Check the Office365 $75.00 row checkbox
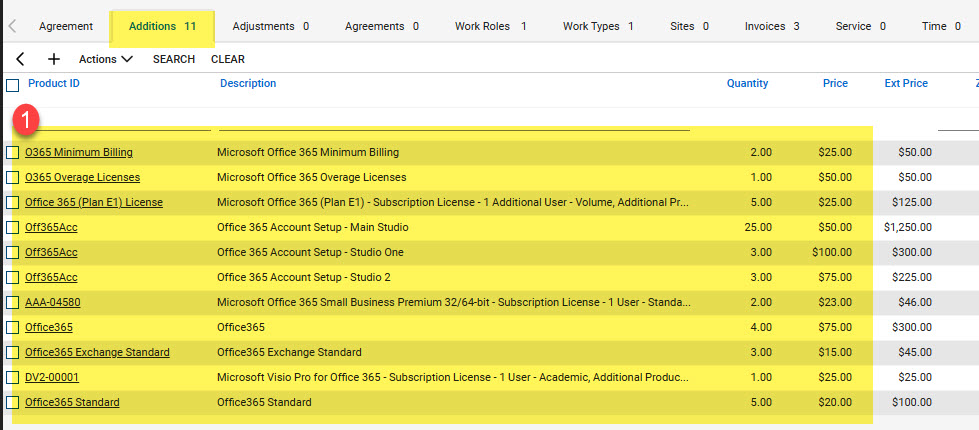The height and width of the screenshot is (430, 979). (x=12, y=327)
